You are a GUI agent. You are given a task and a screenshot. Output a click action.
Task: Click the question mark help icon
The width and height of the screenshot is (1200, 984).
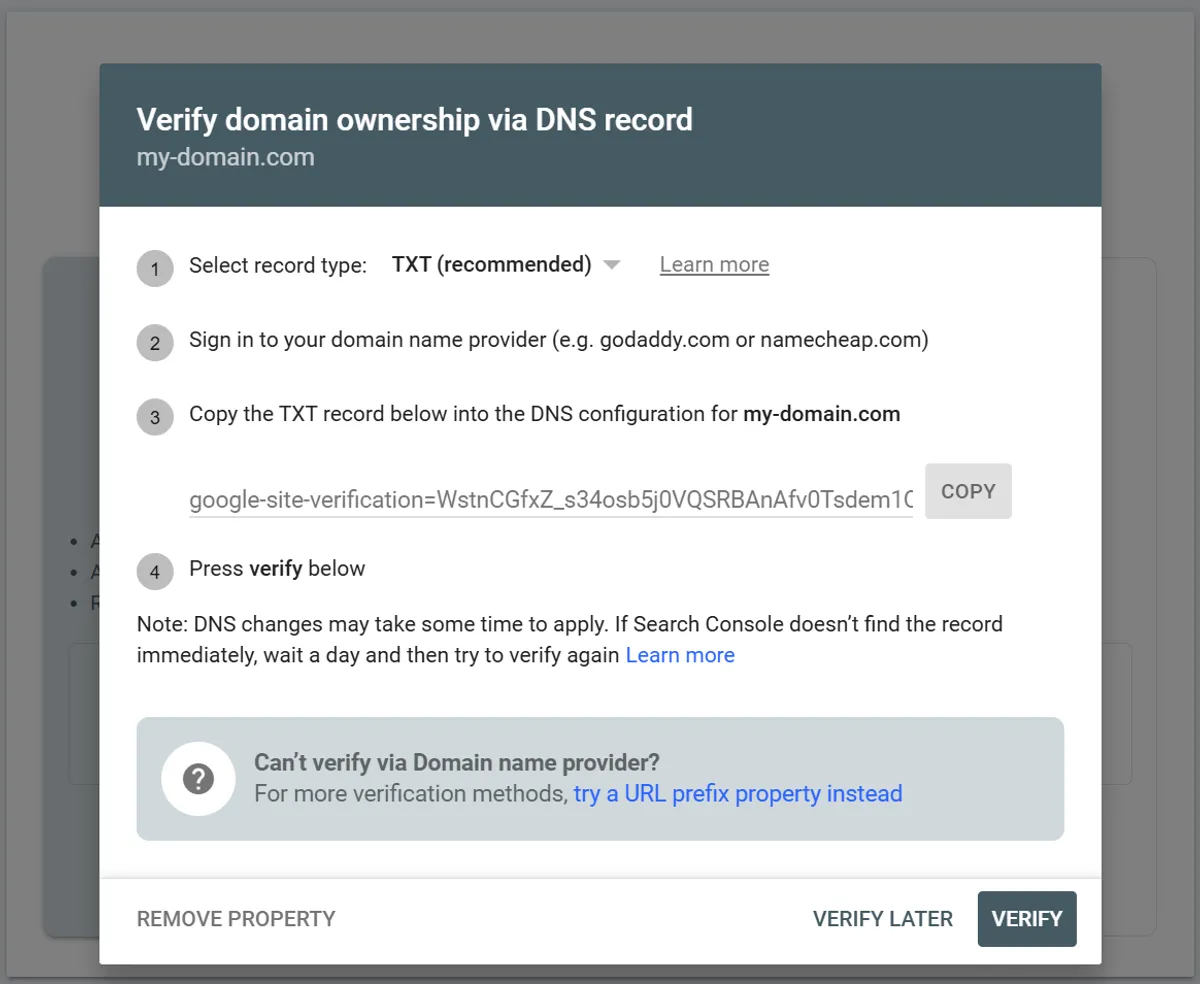(198, 778)
